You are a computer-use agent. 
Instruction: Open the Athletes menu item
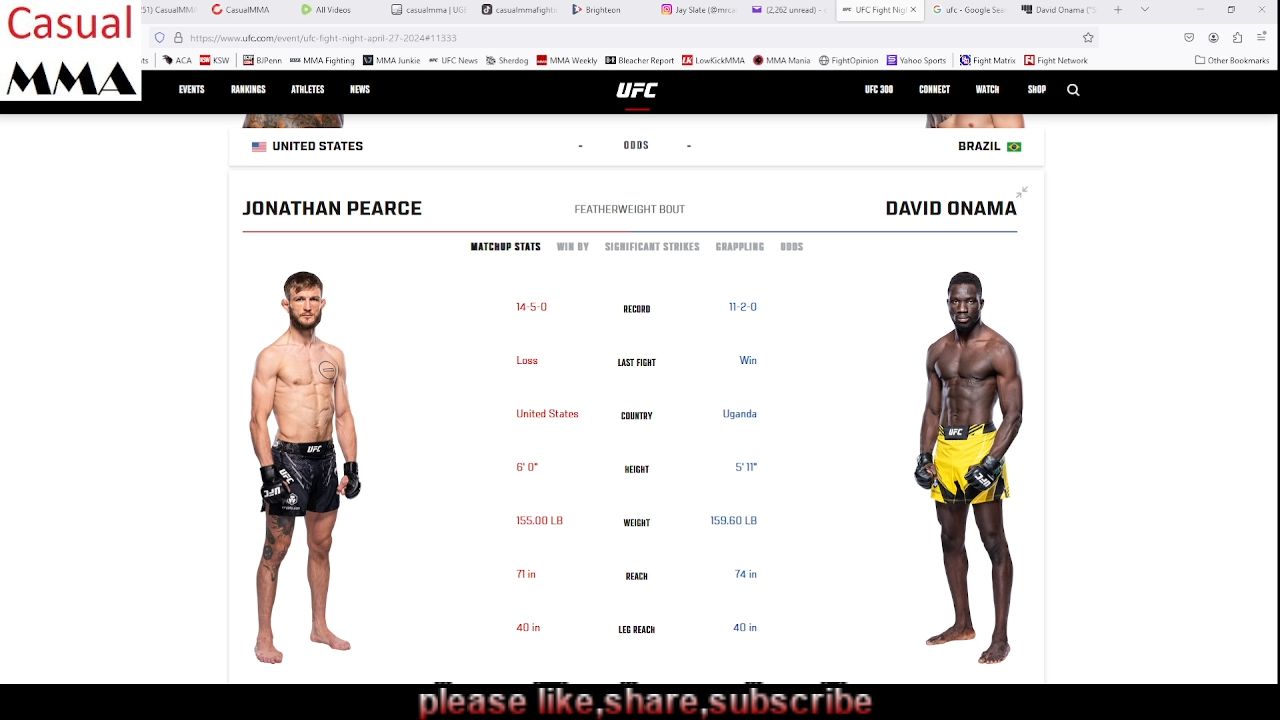[307, 90]
